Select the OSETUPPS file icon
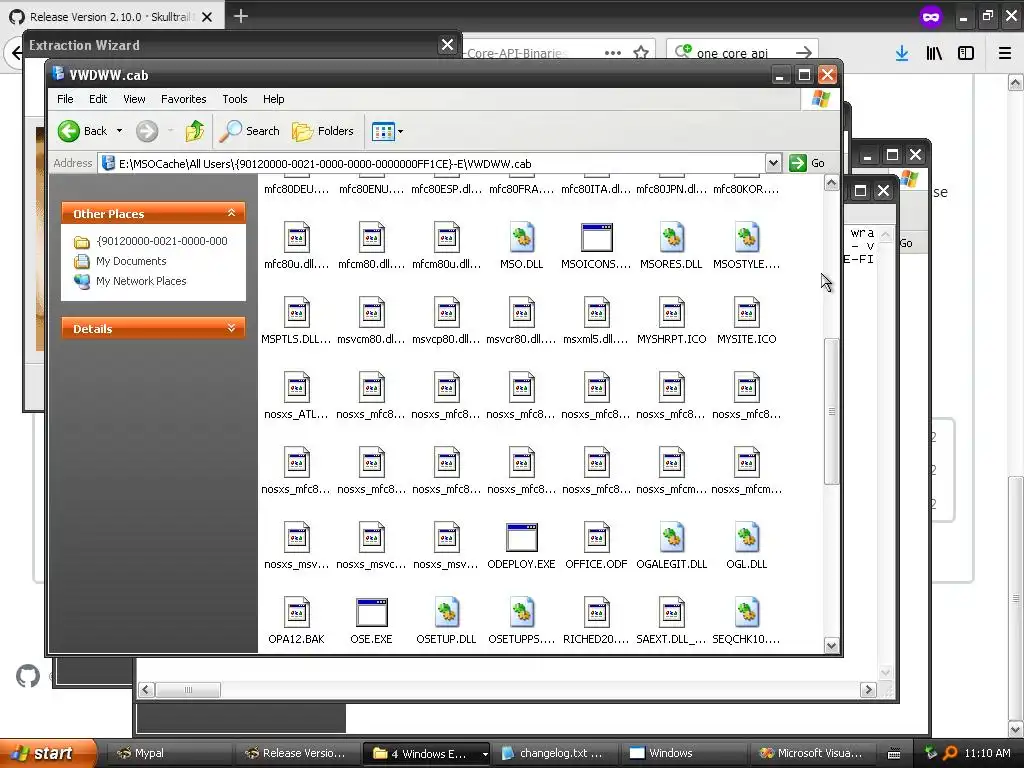 521,613
